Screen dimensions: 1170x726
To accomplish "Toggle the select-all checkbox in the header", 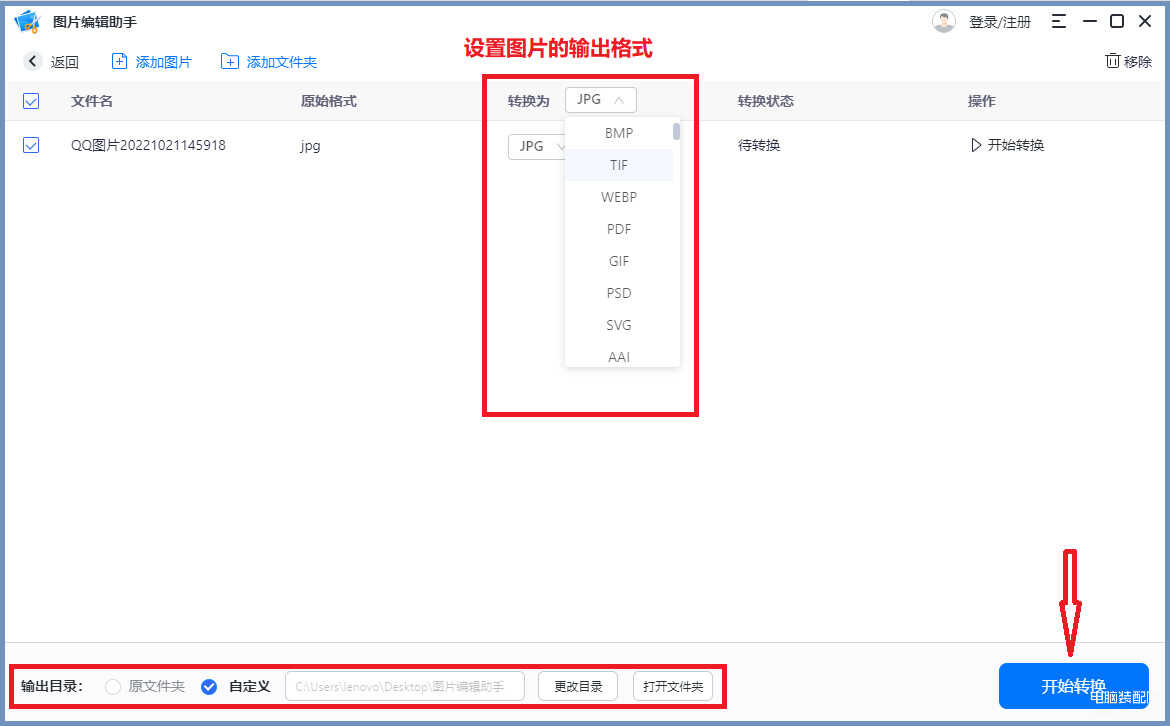I will (31, 101).
